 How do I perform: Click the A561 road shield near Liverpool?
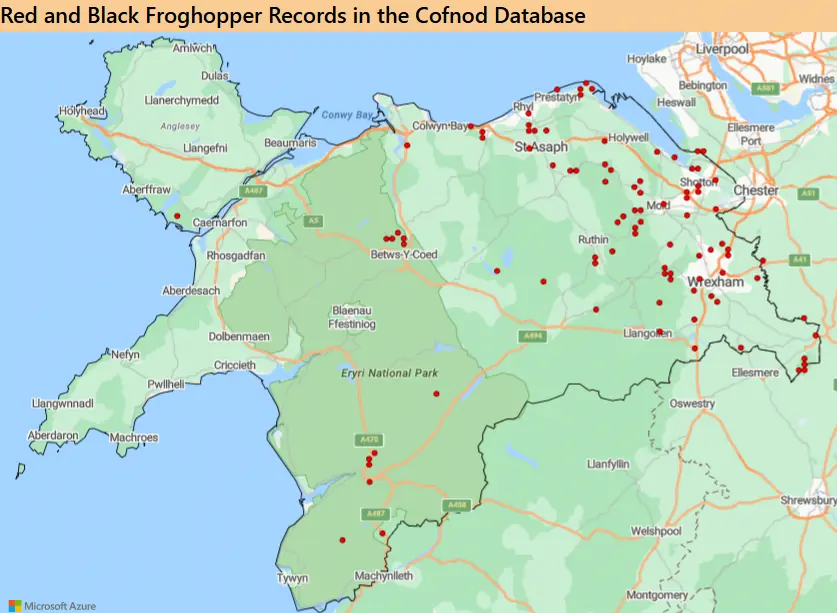pos(767,88)
